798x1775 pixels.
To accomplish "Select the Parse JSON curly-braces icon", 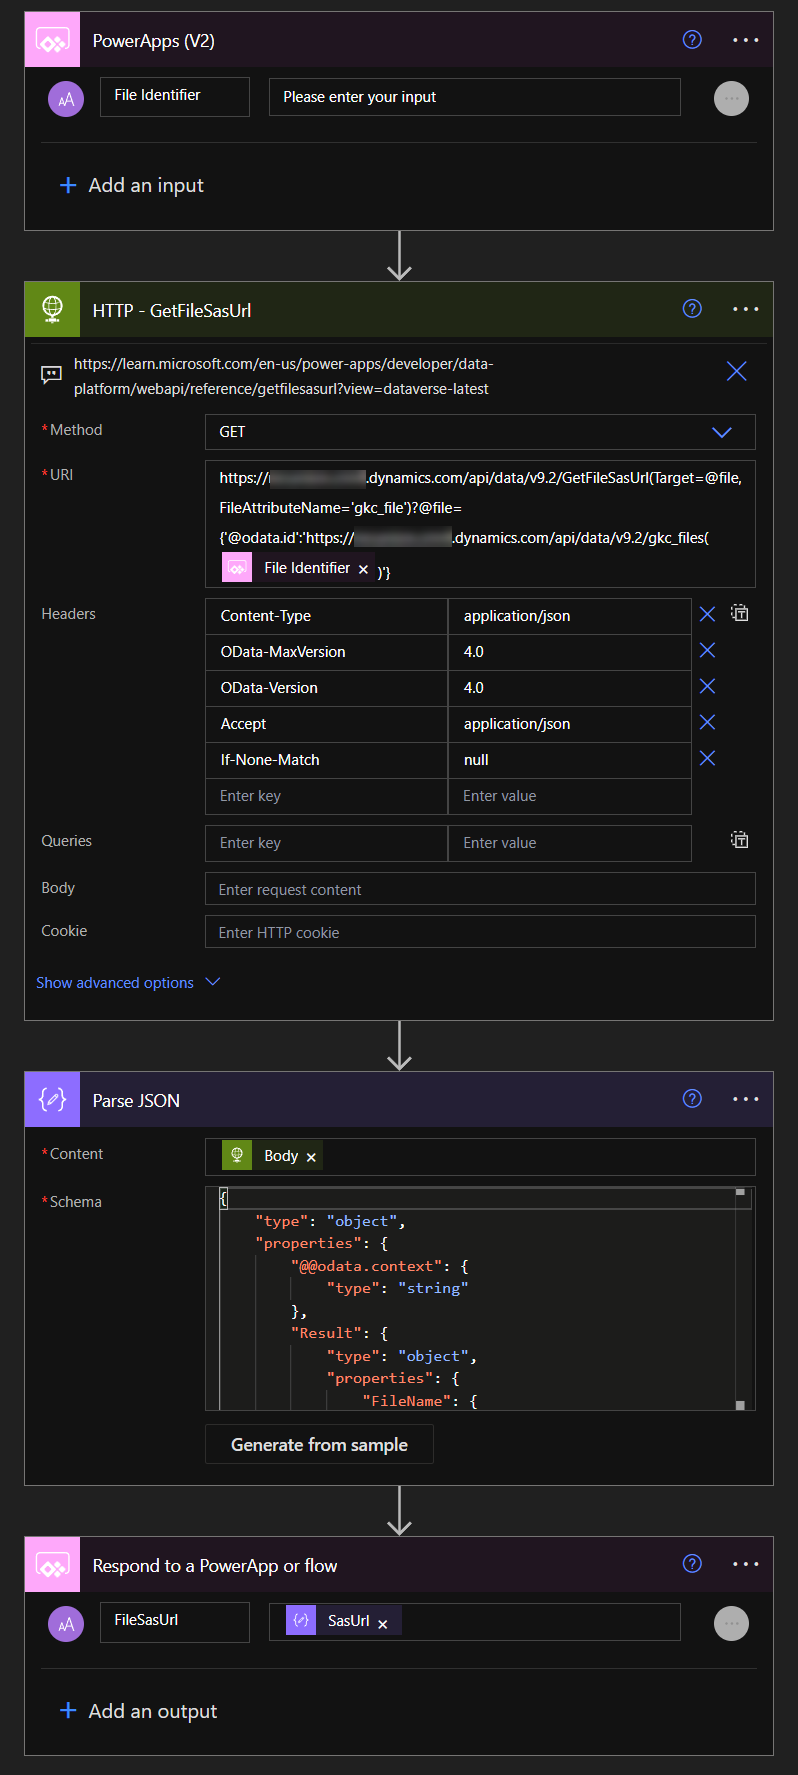I will [x=52, y=1099].
